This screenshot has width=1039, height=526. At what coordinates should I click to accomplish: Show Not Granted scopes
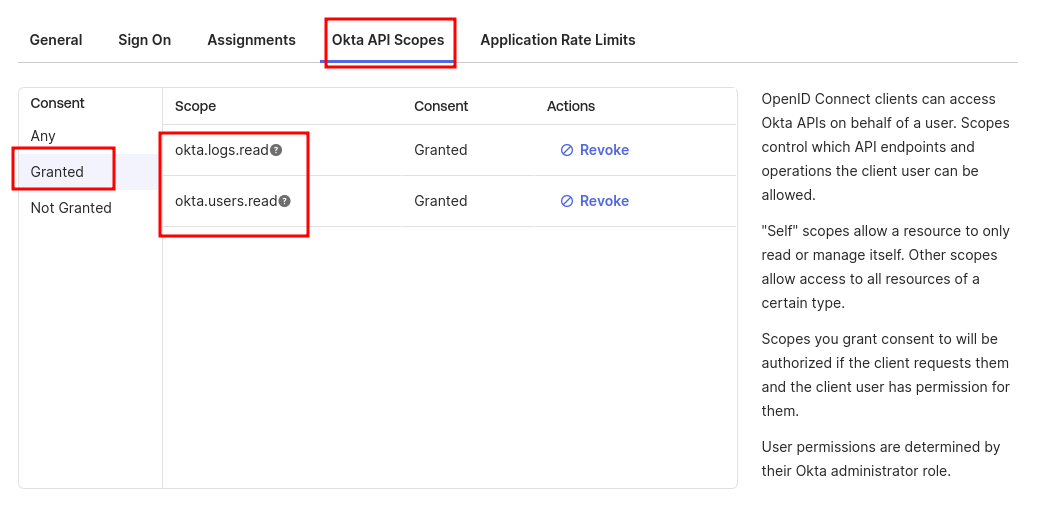[x=71, y=208]
